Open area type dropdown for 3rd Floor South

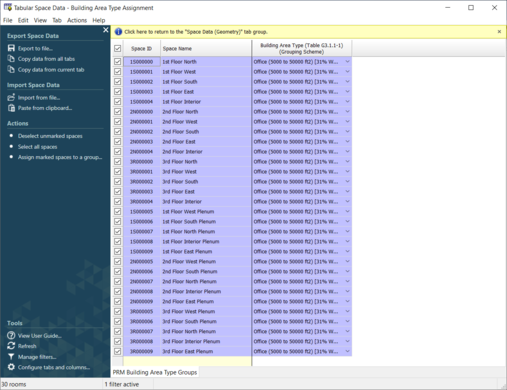[x=347, y=182]
